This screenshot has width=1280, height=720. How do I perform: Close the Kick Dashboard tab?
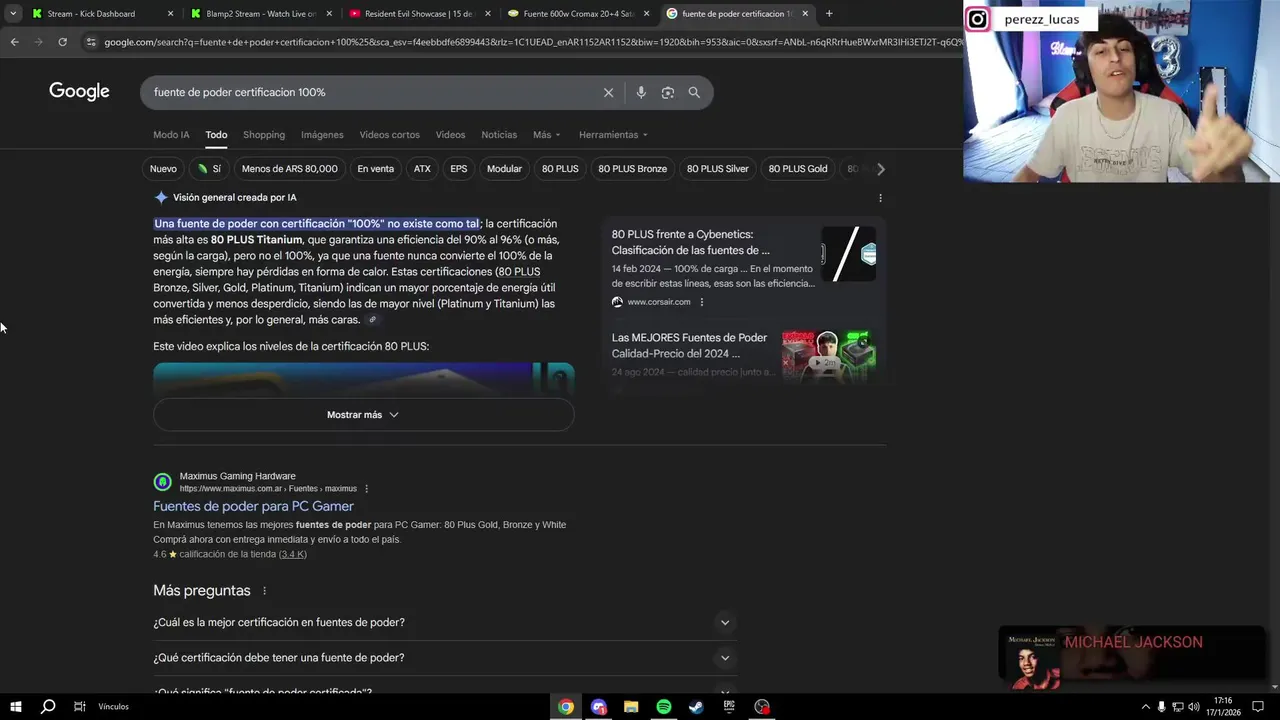(x=170, y=14)
